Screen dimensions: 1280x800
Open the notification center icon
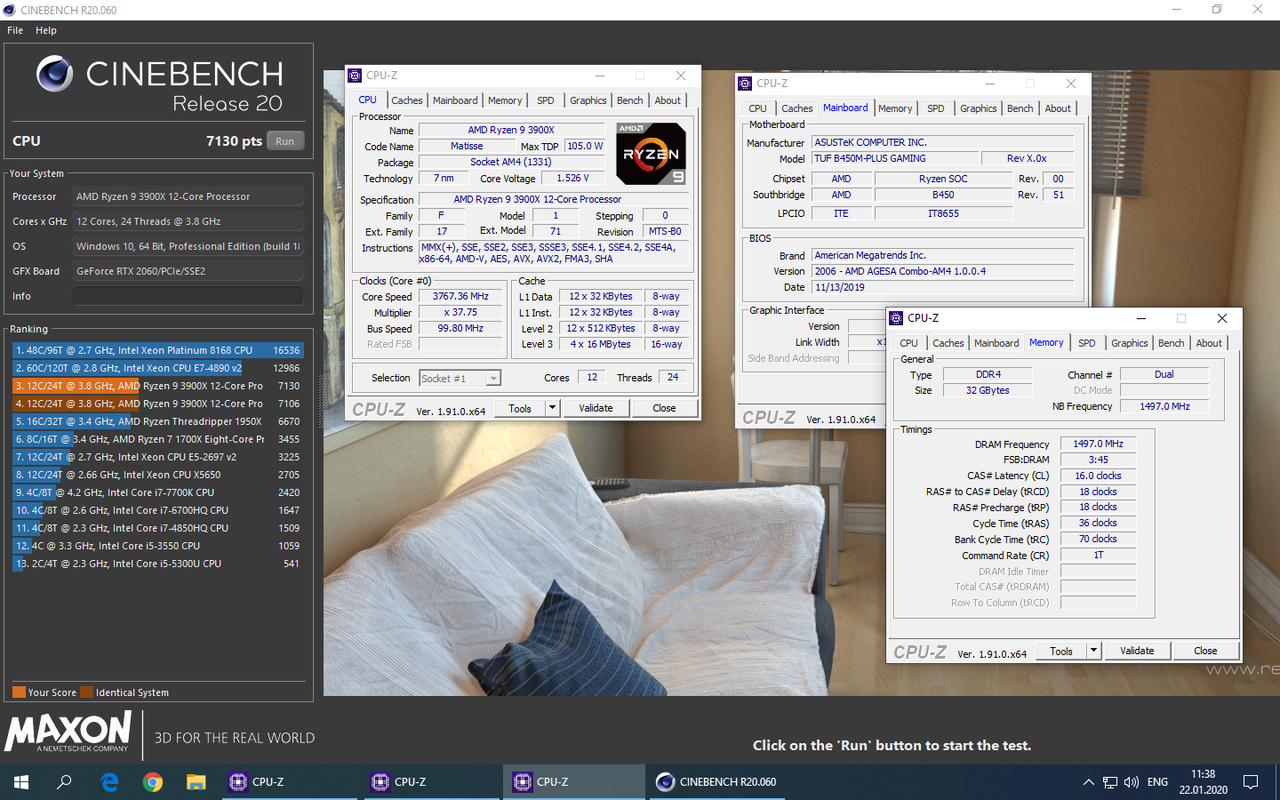click(1250, 781)
